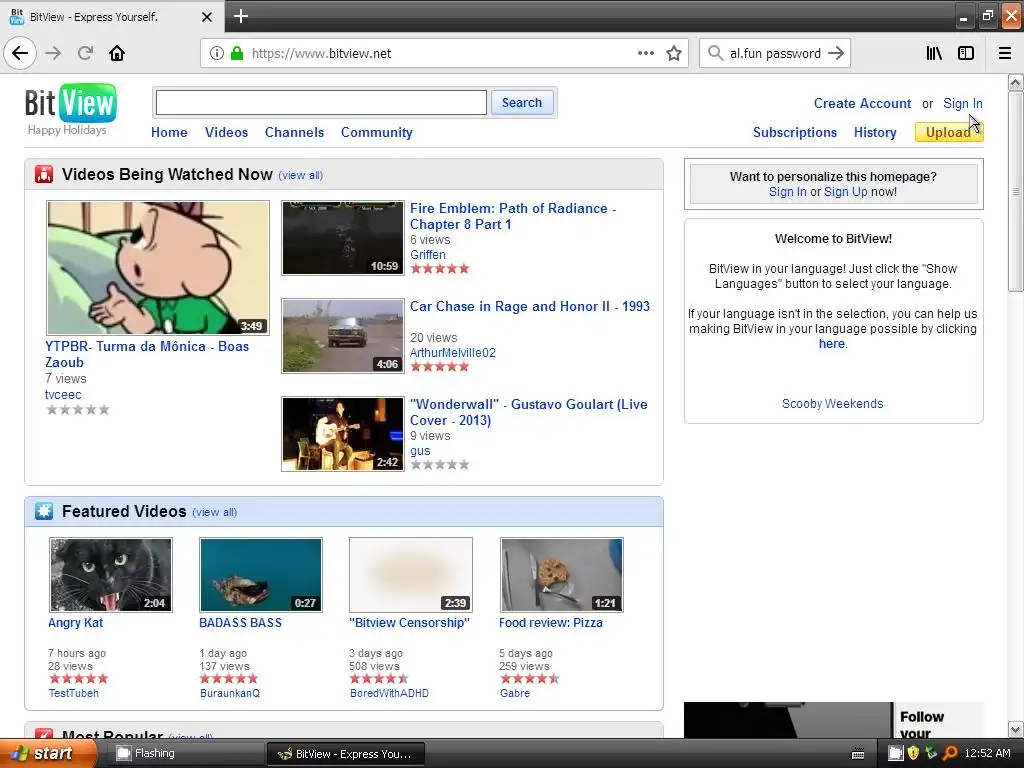
Task: Click the grey star rating under tvceec
Action: 78,409
